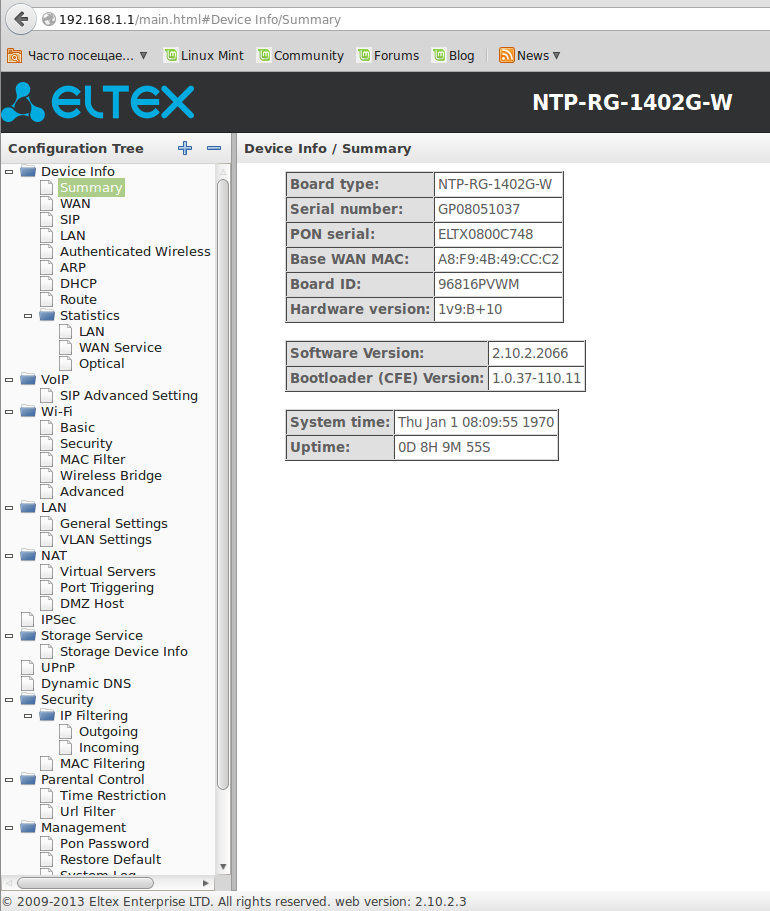Open the Community bookmark

(301, 55)
